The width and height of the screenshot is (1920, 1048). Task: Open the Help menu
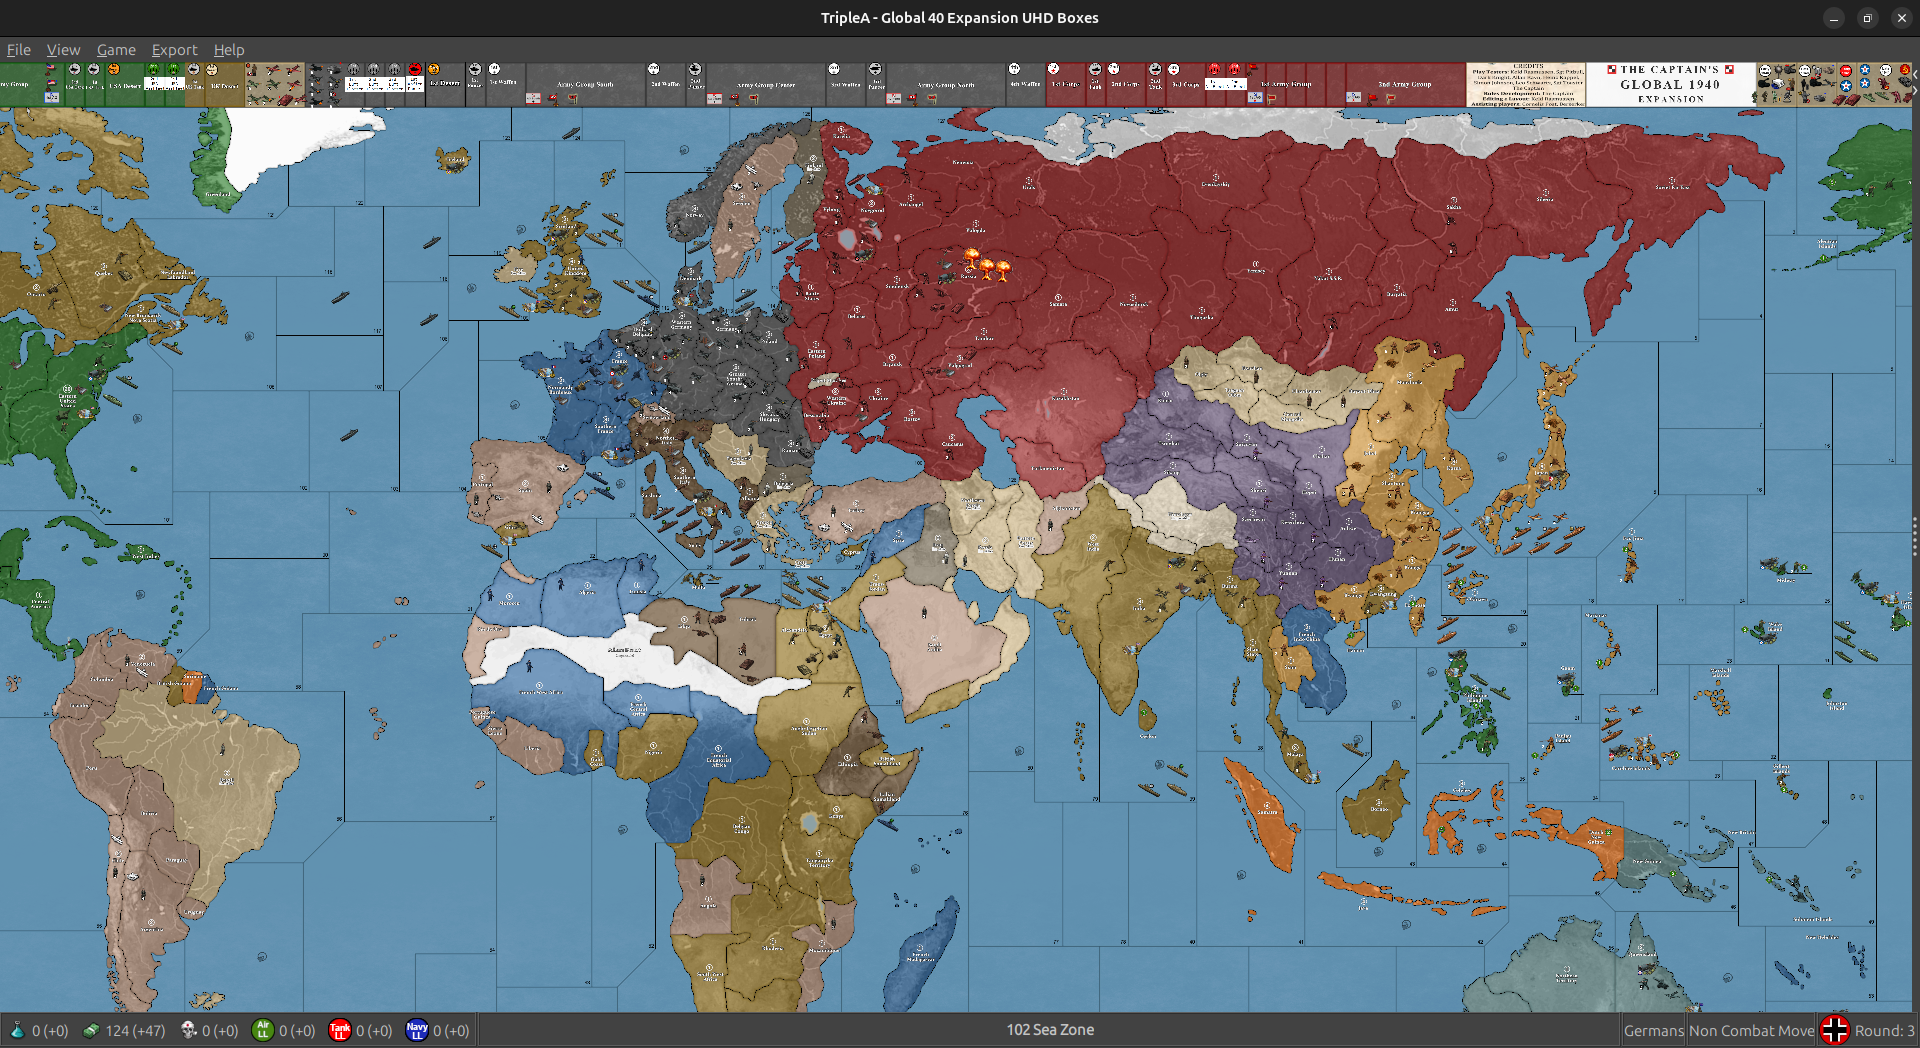pyautogui.click(x=229, y=50)
